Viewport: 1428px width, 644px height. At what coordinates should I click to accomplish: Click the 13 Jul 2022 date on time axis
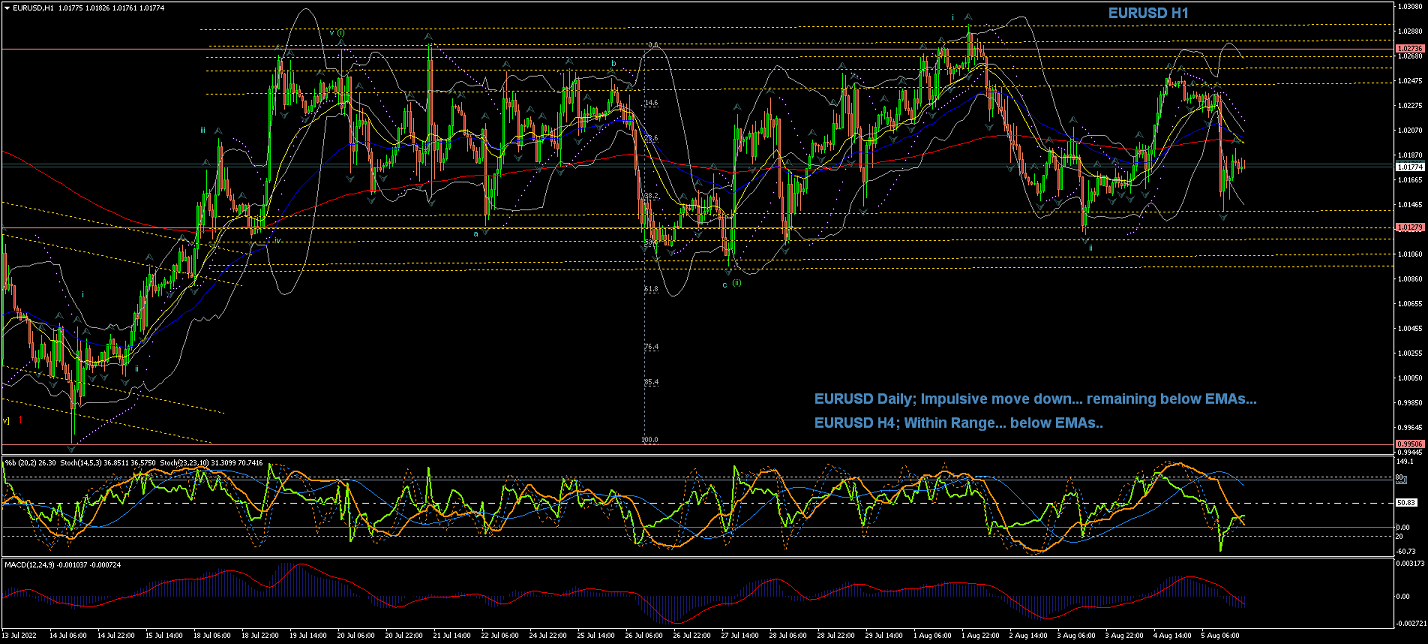[22, 636]
